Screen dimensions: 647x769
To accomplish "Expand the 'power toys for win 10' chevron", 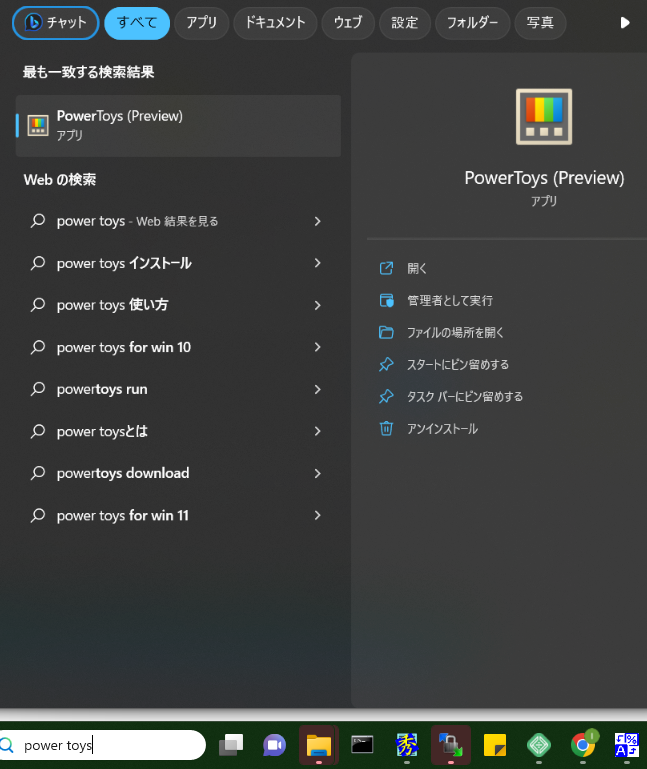I will [317, 347].
